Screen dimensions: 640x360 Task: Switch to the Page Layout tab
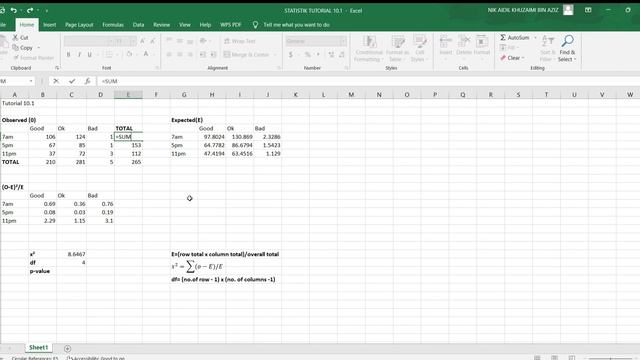click(79, 25)
